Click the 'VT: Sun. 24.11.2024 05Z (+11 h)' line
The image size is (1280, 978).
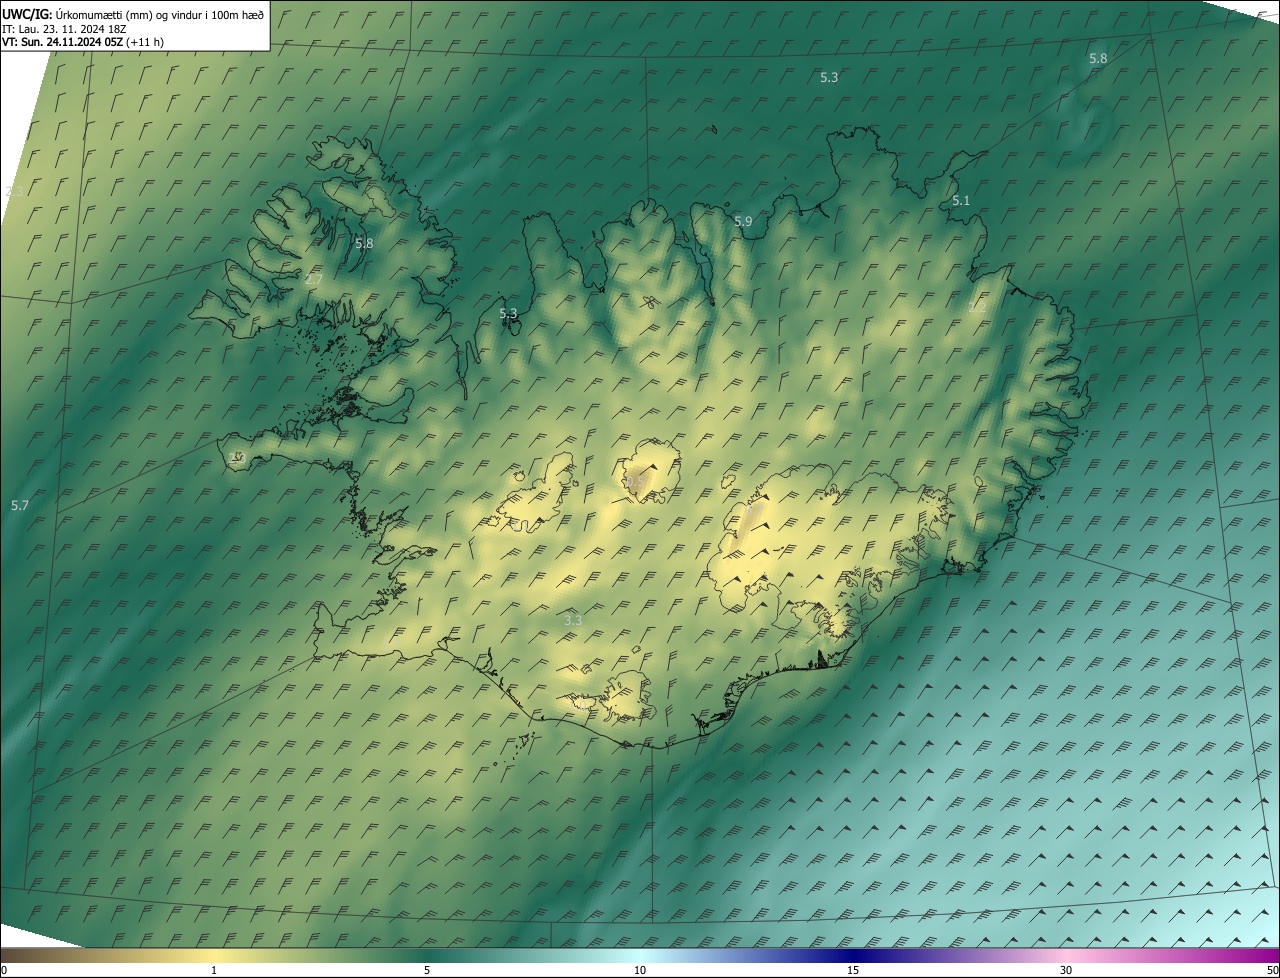pyautogui.click(x=83, y=42)
